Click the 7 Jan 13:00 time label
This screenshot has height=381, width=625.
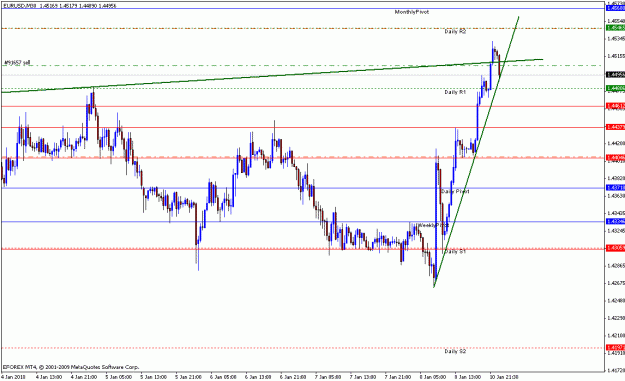363,377
